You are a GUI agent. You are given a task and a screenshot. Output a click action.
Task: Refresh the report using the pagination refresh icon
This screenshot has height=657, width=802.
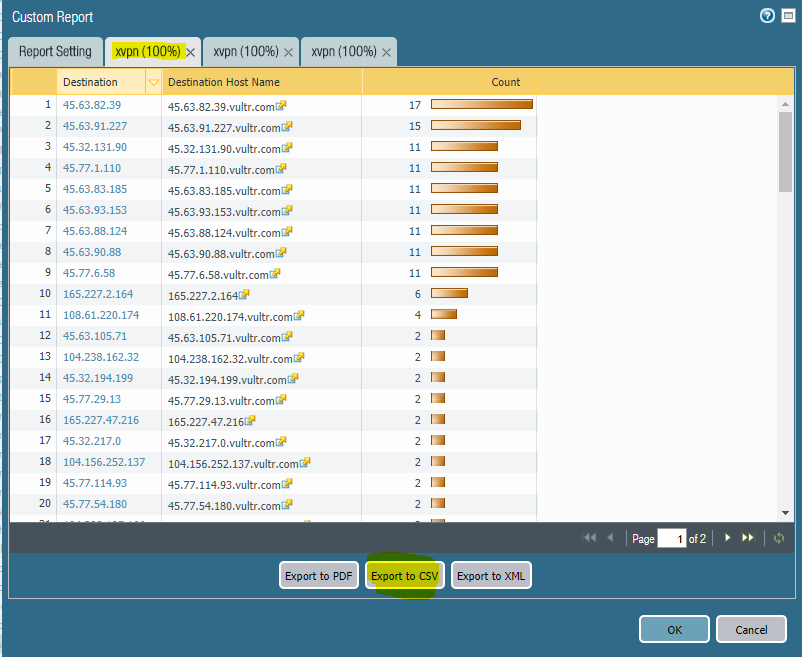click(x=779, y=538)
